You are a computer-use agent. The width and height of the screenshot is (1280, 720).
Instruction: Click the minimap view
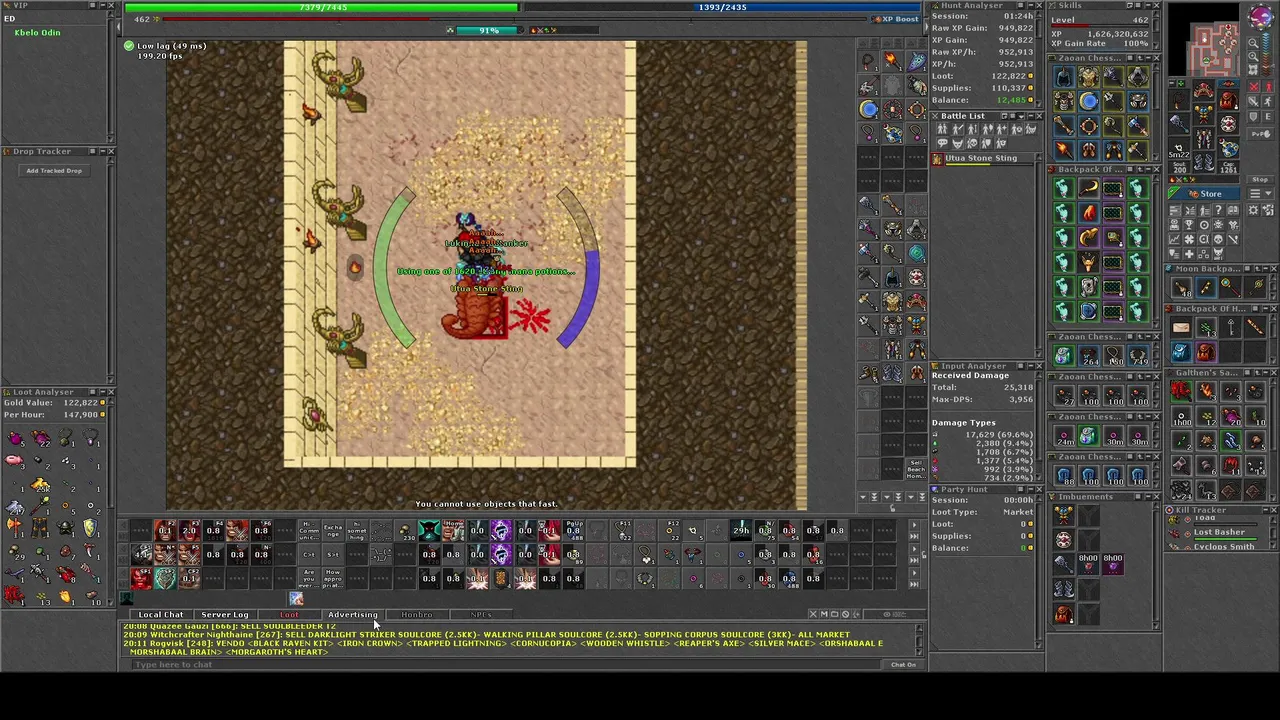coord(1204,40)
